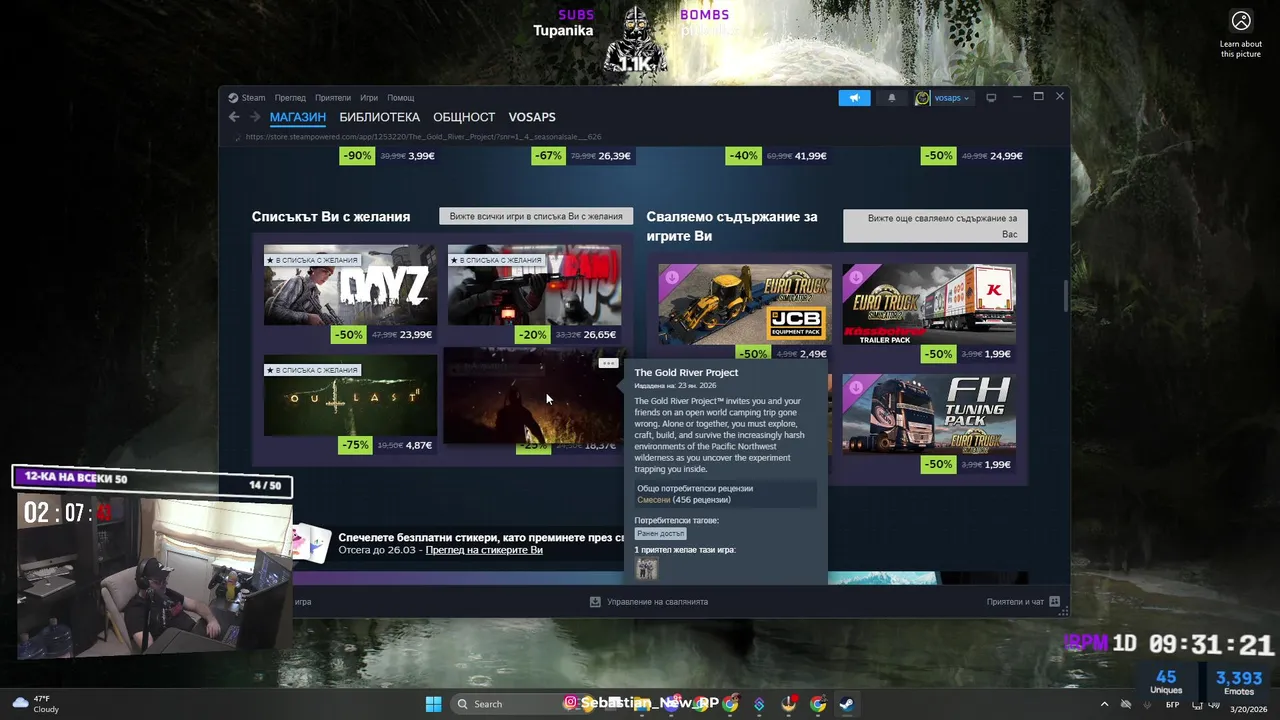Click Learn about this picture desktop icon
The image size is (1280, 720).
point(1241,33)
